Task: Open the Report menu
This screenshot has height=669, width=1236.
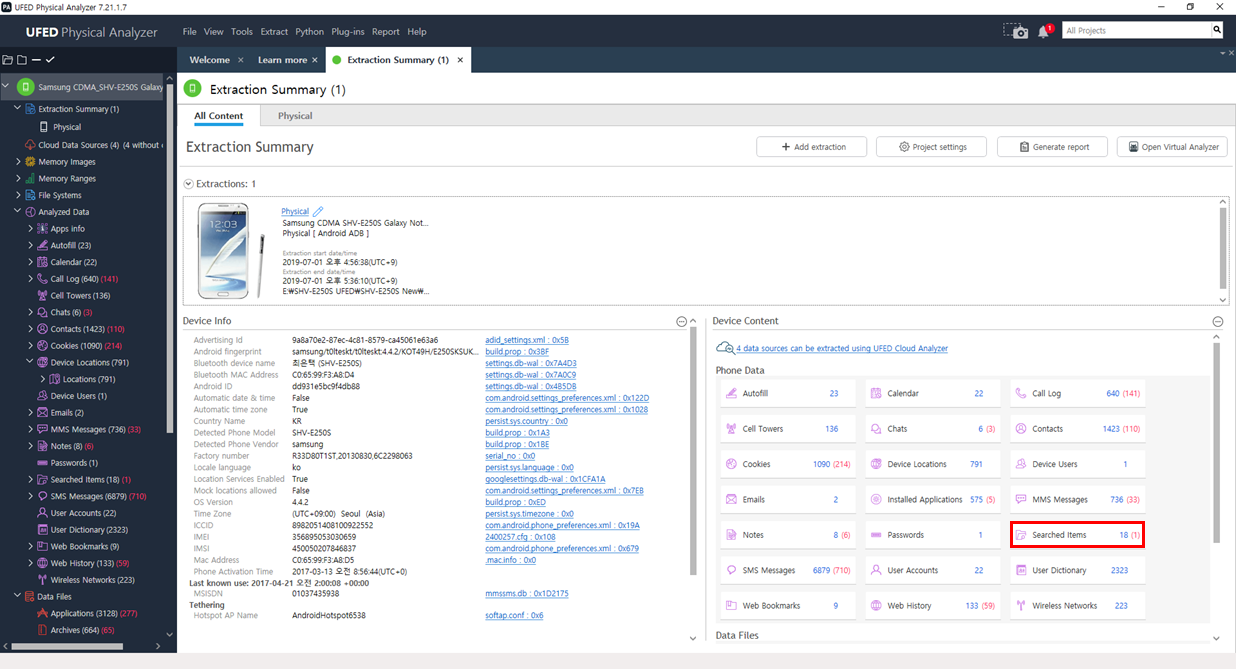Action: coord(386,31)
